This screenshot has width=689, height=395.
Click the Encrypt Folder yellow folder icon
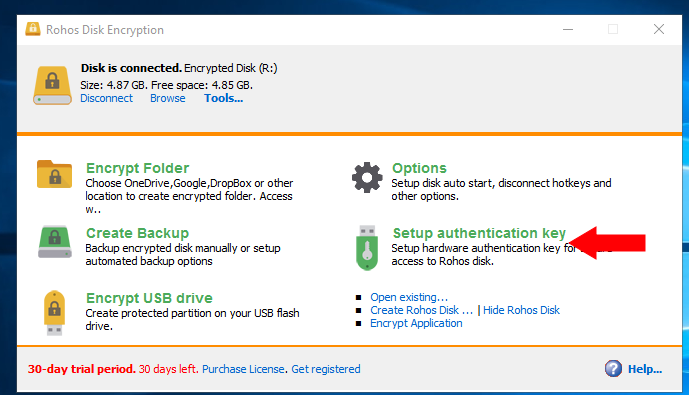tap(54, 174)
